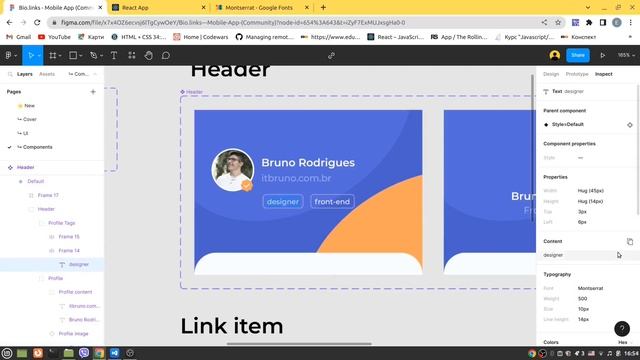Switch to the Inspect tab

pyautogui.click(x=604, y=74)
